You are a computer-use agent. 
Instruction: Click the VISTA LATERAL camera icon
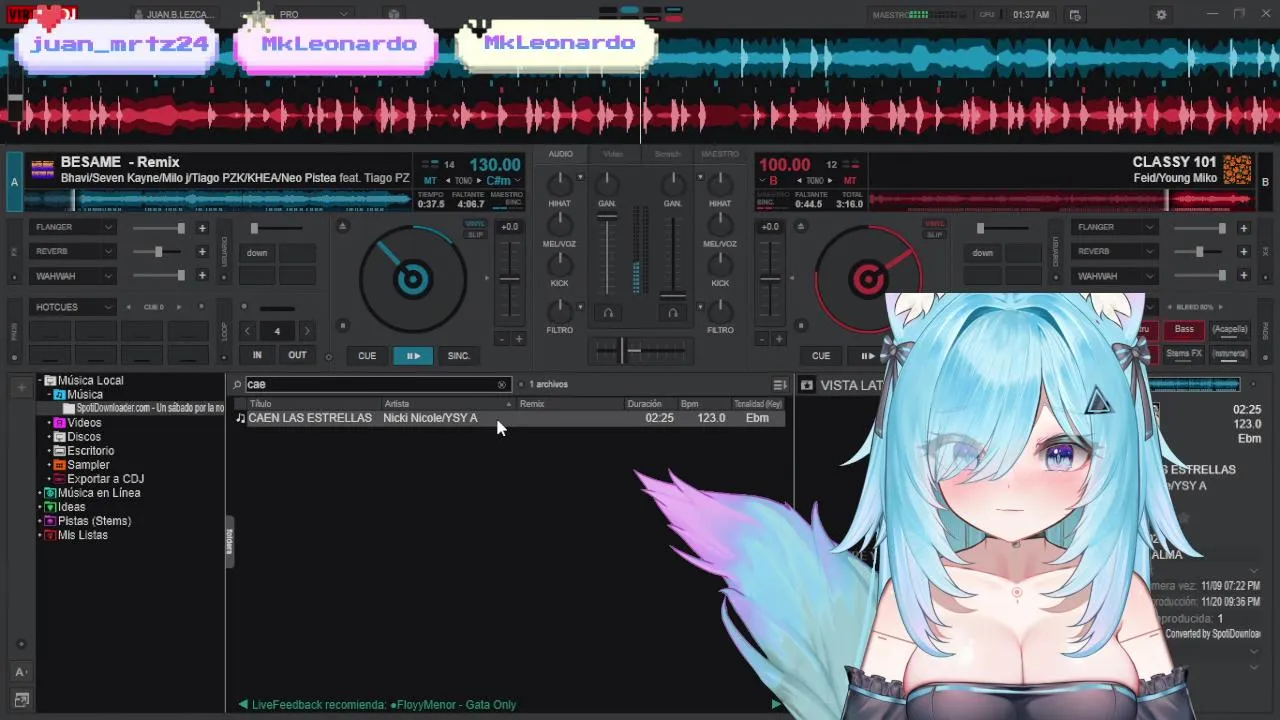pyautogui.click(x=807, y=385)
